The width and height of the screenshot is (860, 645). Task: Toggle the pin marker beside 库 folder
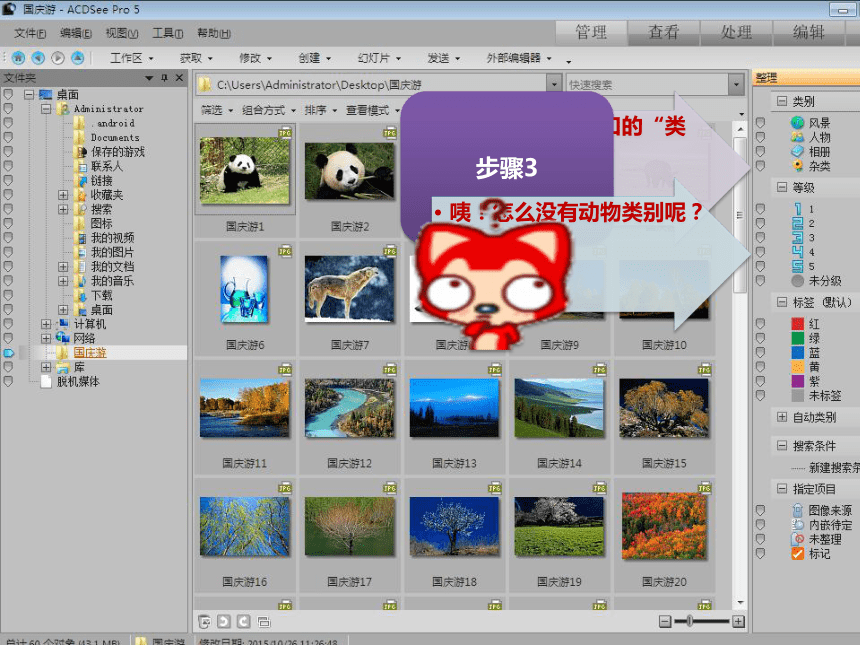(8, 367)
